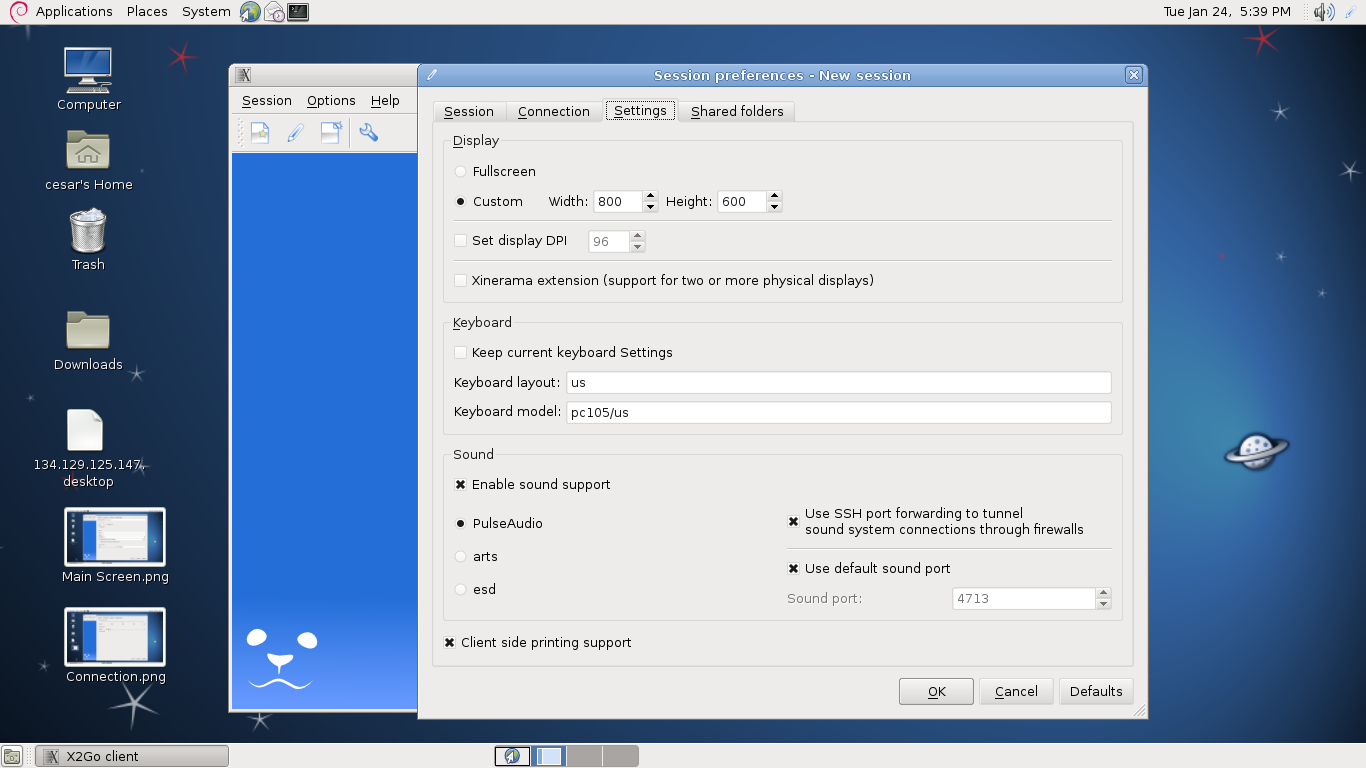Disable Enable sound support checkbox

[461, 485]
